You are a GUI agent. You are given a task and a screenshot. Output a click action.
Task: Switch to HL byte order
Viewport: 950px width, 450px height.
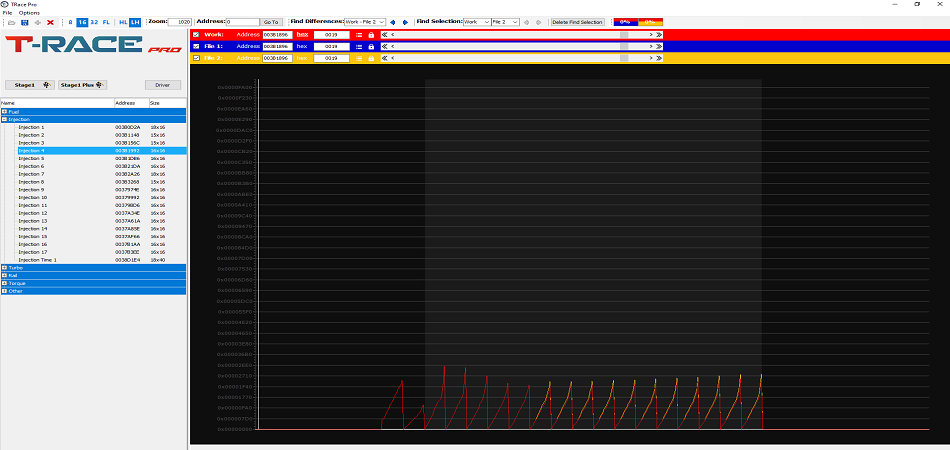pyautogui.click(x=123, y=21)
